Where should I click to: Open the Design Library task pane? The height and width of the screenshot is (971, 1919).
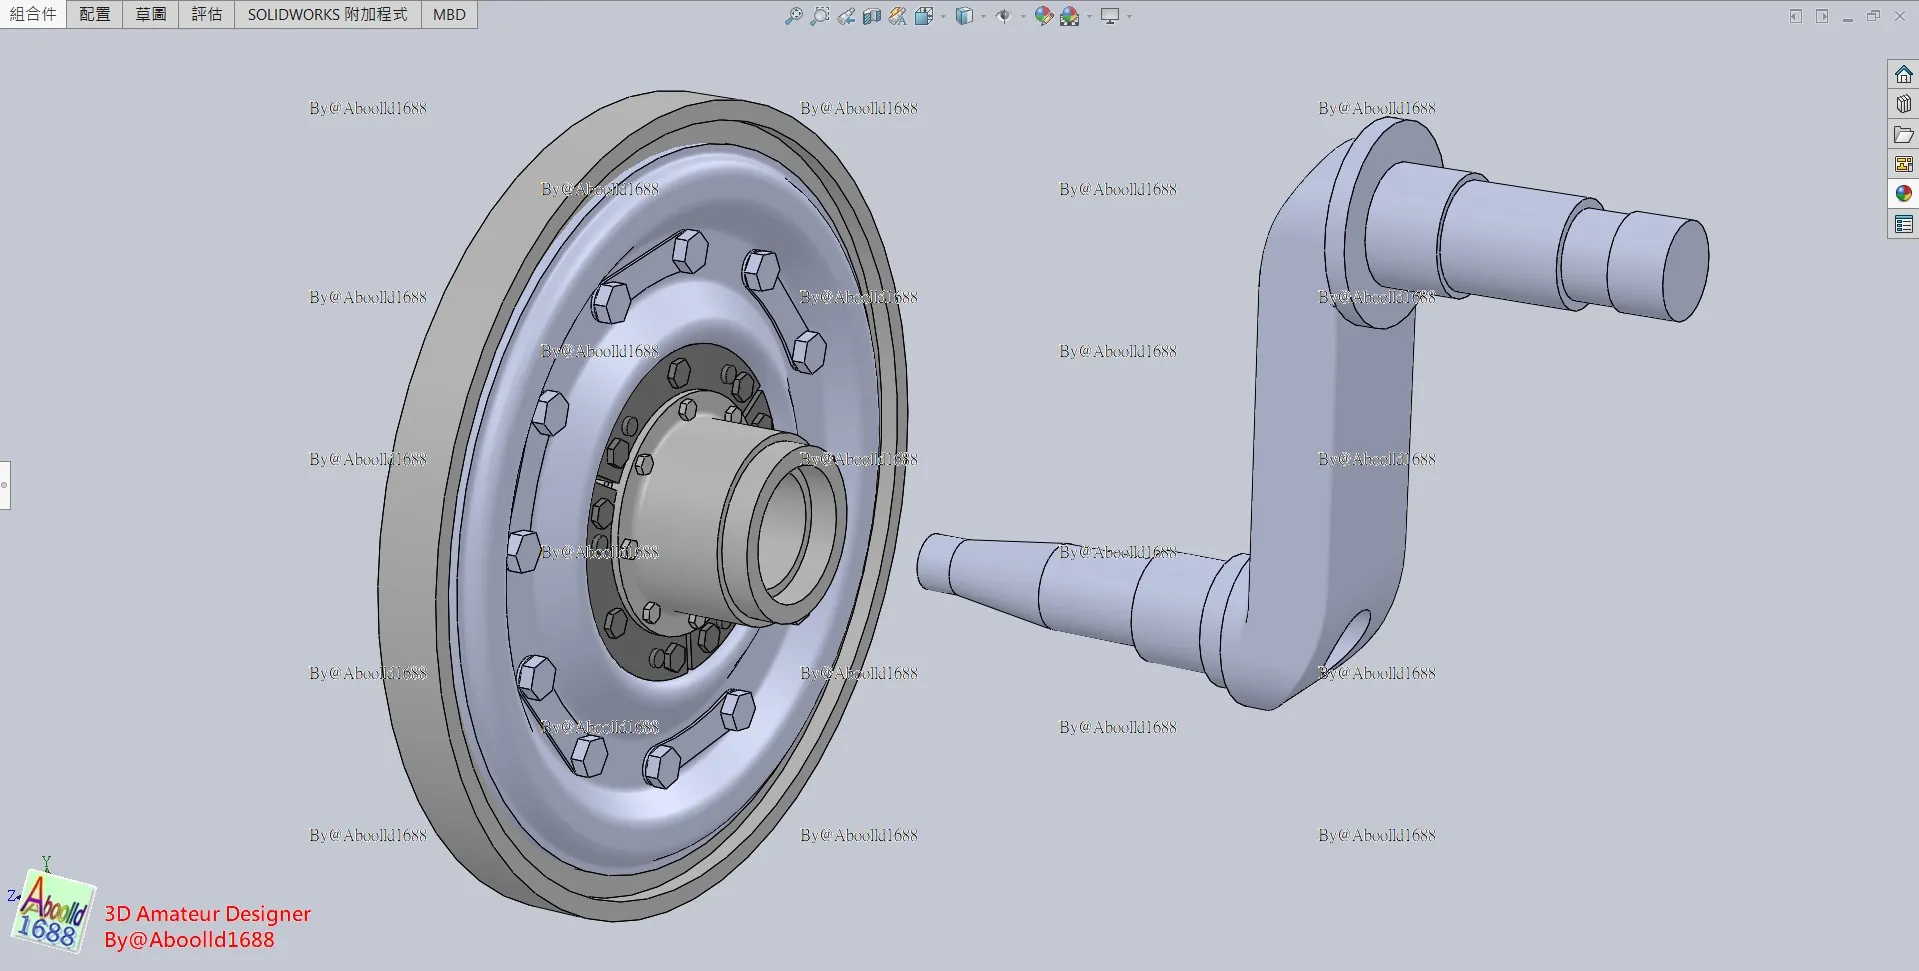1904,104
